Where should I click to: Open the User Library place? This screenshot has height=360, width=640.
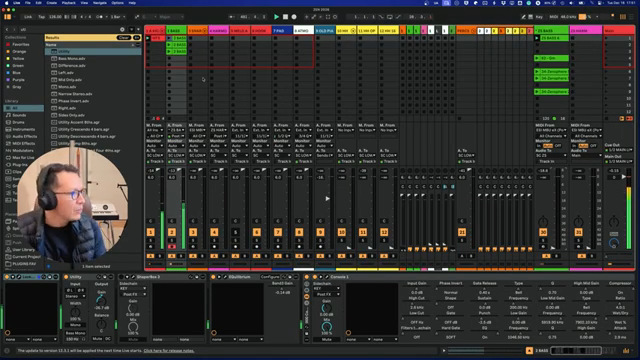pyautogui.click(x=23, y=249)
